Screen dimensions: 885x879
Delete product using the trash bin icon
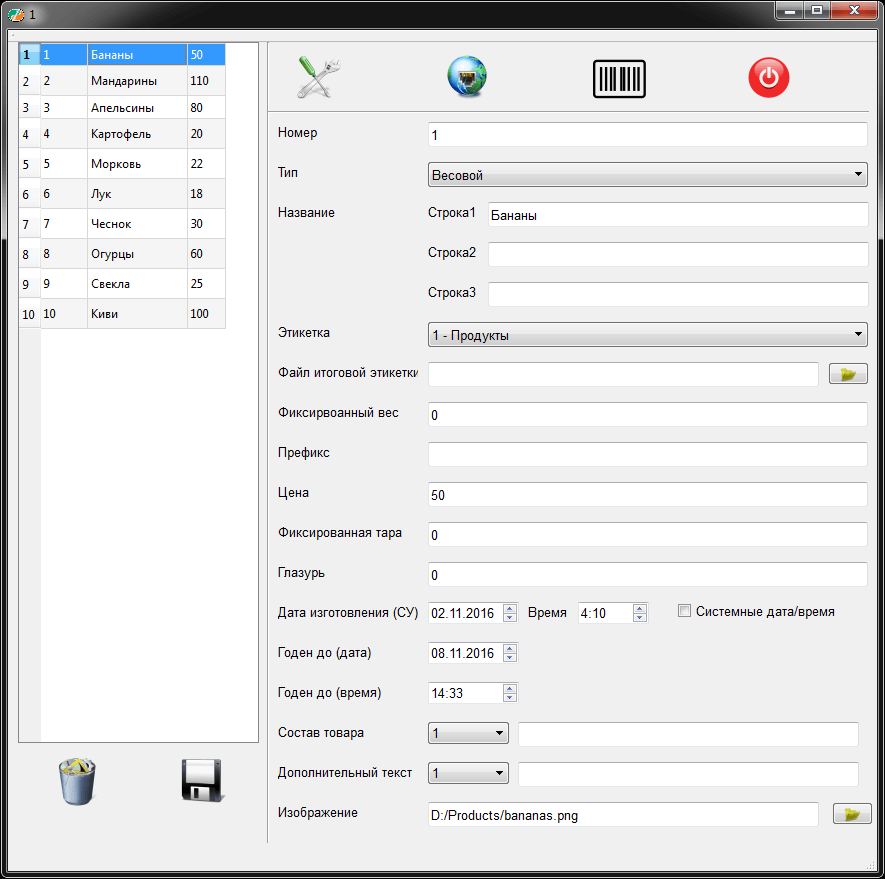tap(77, 781)
